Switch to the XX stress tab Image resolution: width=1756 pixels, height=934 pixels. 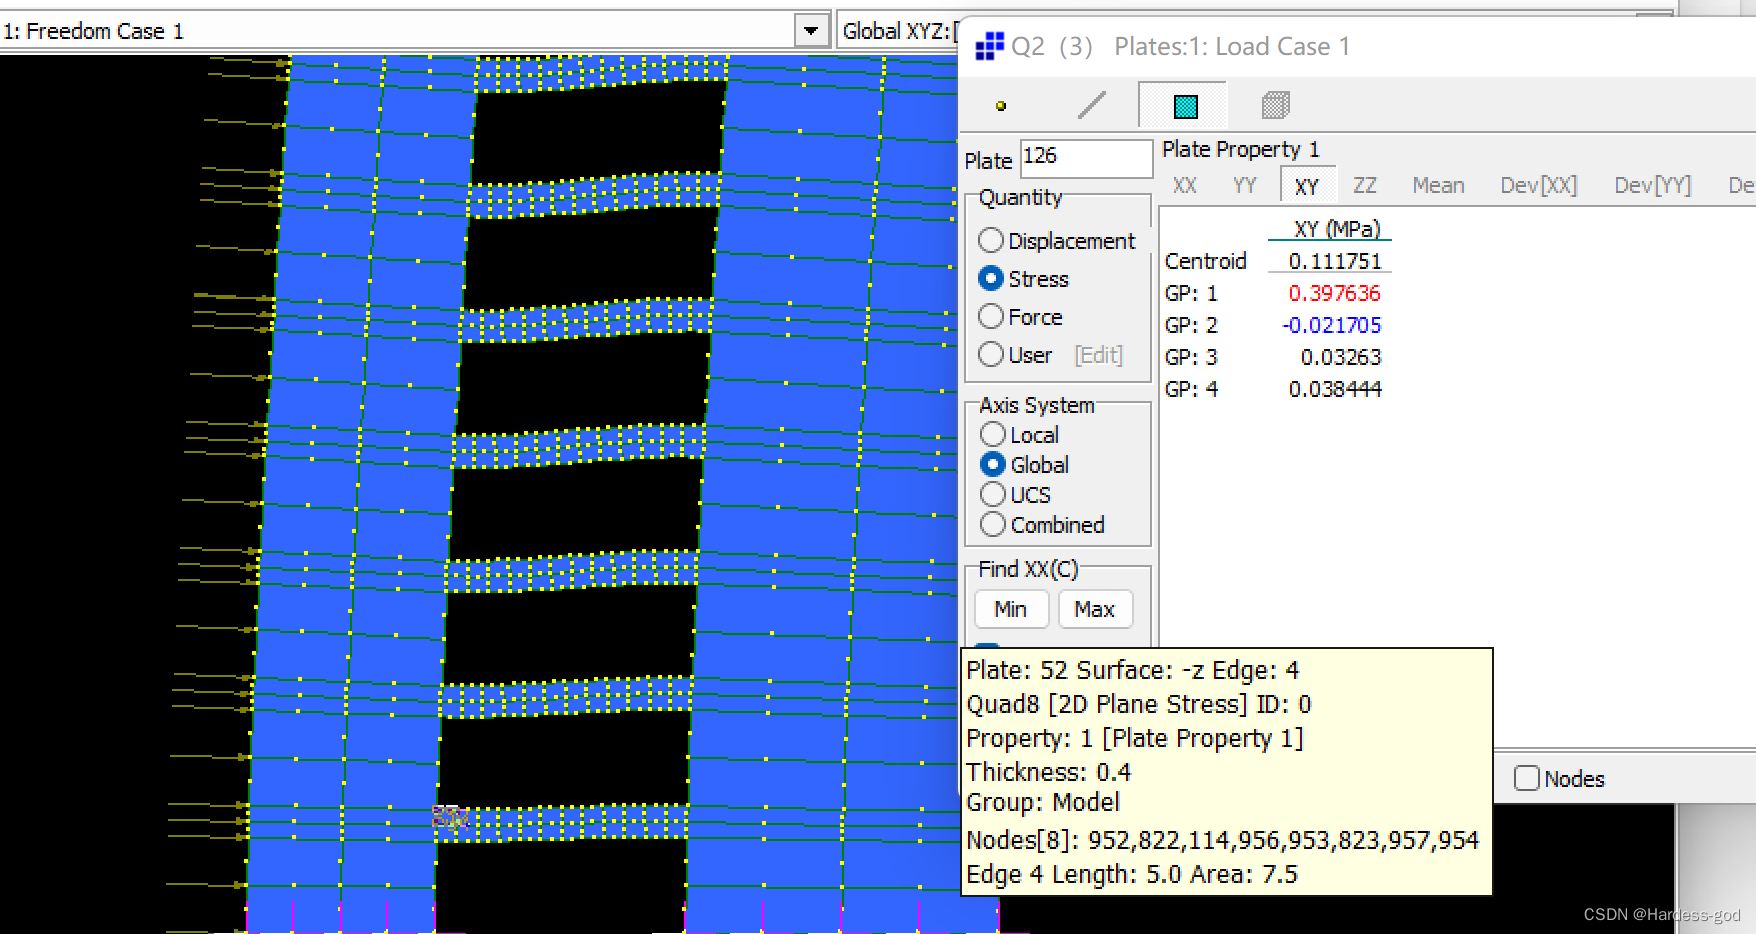(x=1185, y=185)
